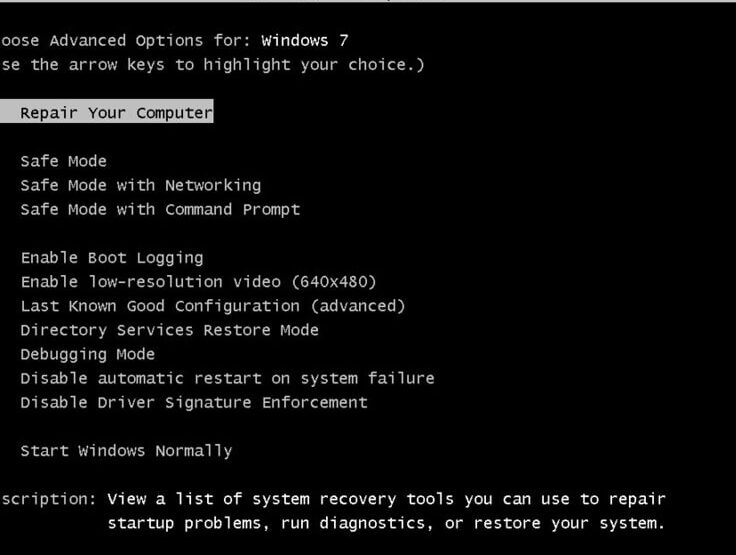The image size is (736, 555).
Task: Click description line mentioning run diagnostics
Action: 386,523
